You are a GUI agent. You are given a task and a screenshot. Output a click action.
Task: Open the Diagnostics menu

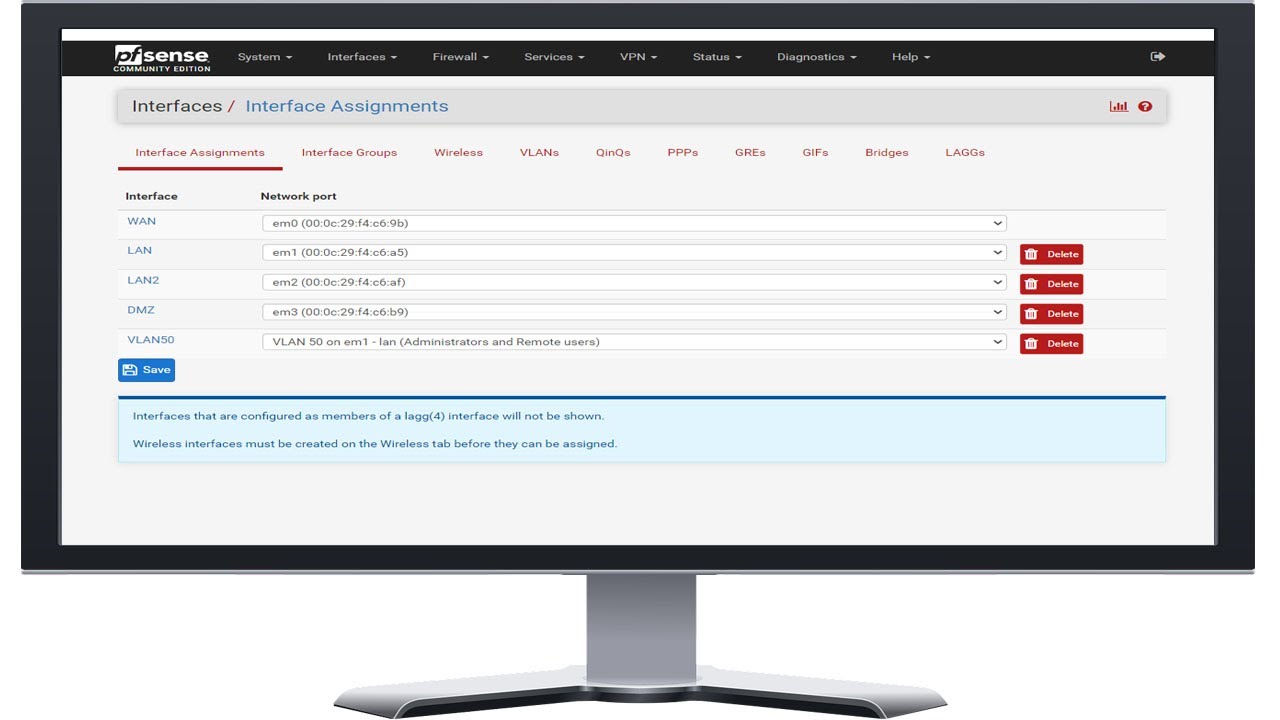click(x=817, y=57)
